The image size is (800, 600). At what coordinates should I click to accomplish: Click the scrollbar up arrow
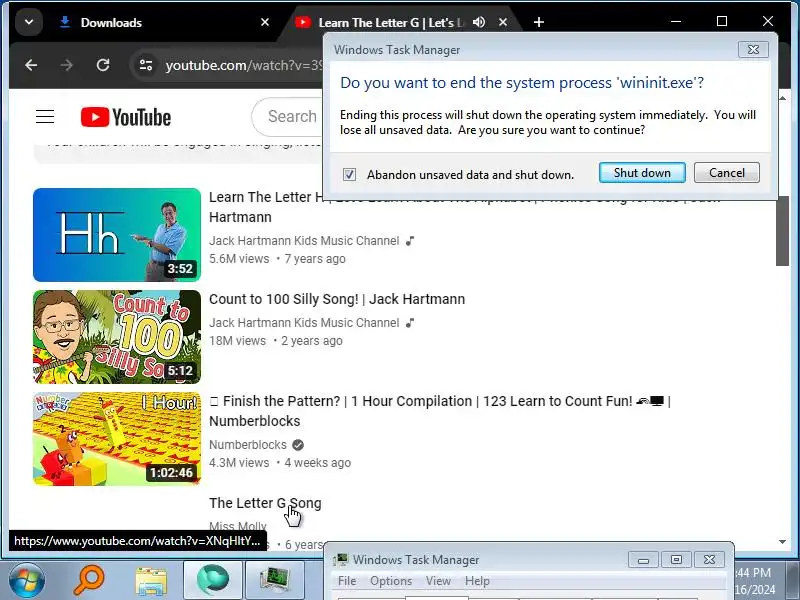[x=783, y=98]
